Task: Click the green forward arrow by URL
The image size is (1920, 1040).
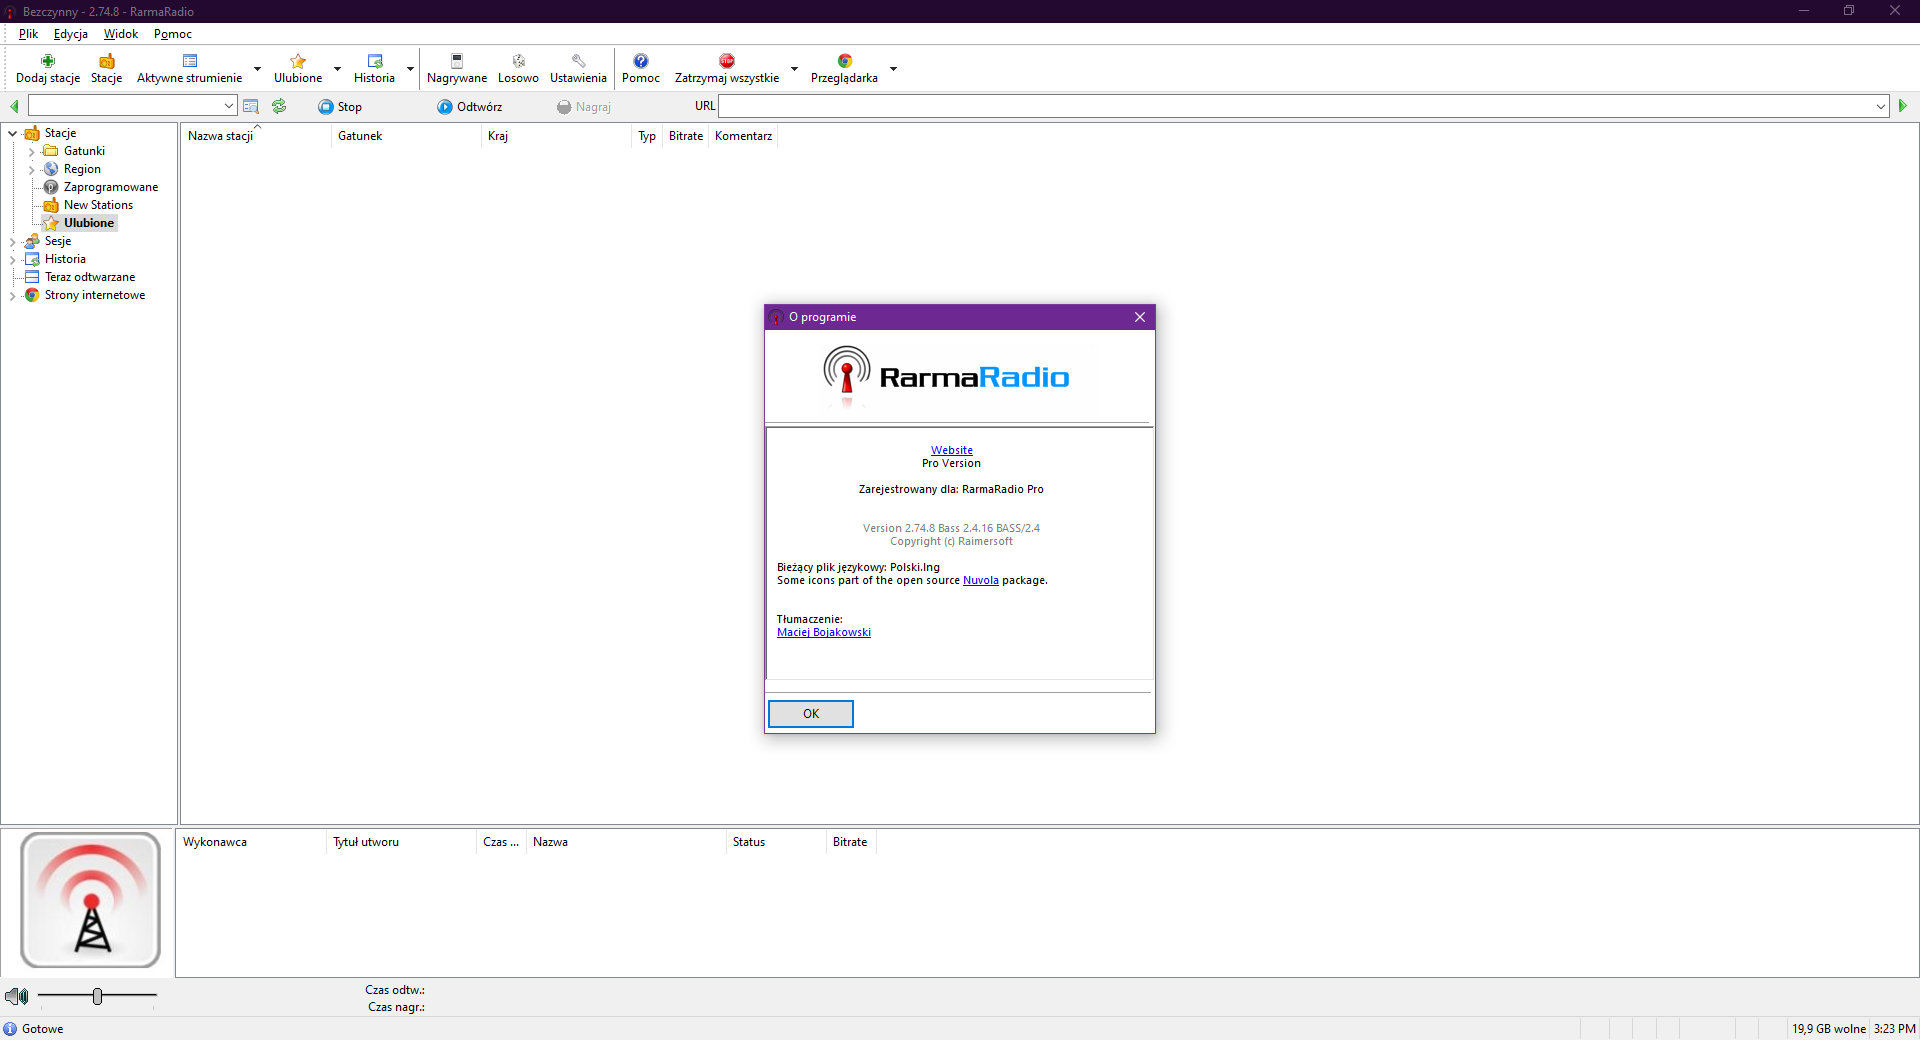Action: [x=1903, y=106]
